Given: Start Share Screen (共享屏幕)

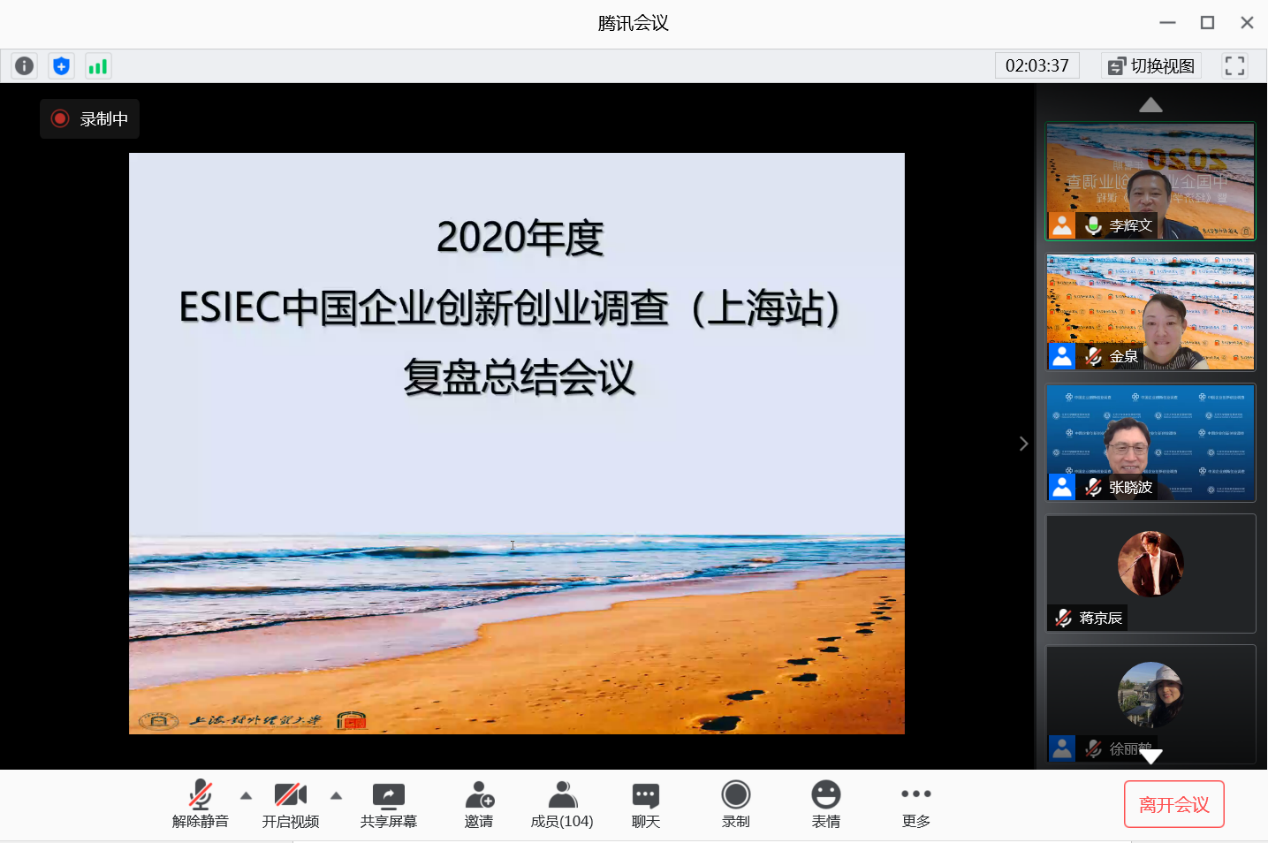Looking at the screenshot, I should (x=388, y=804).
